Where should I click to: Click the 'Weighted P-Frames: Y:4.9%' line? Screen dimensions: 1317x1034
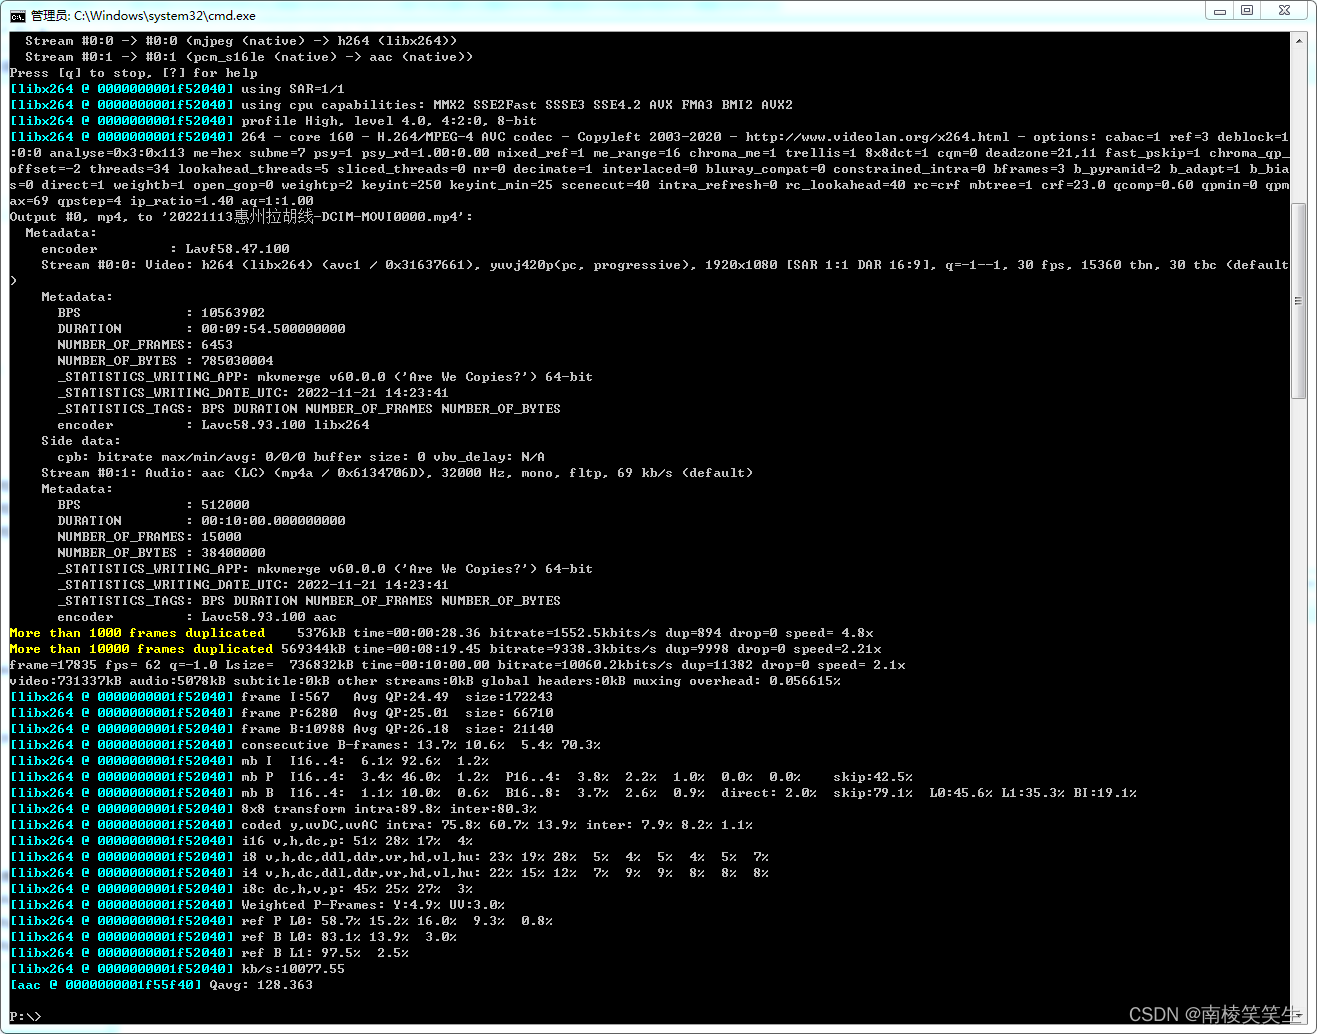point(257,905)
